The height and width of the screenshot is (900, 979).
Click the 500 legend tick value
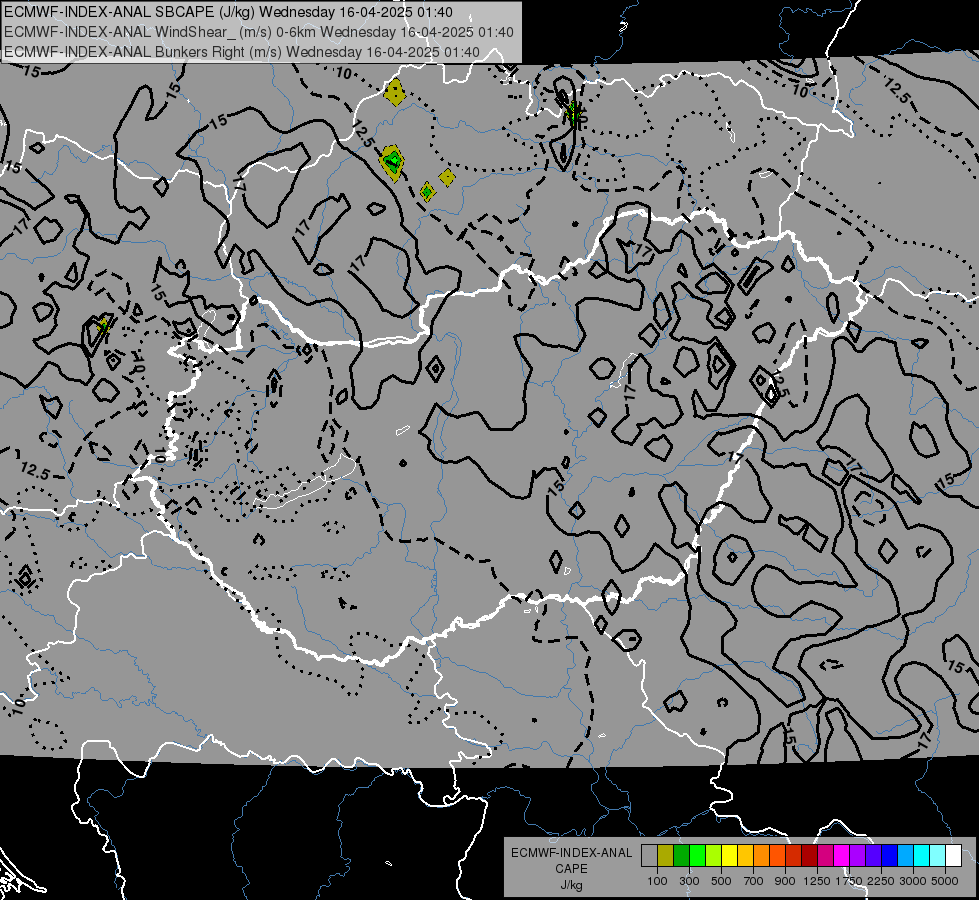[722, 881]
